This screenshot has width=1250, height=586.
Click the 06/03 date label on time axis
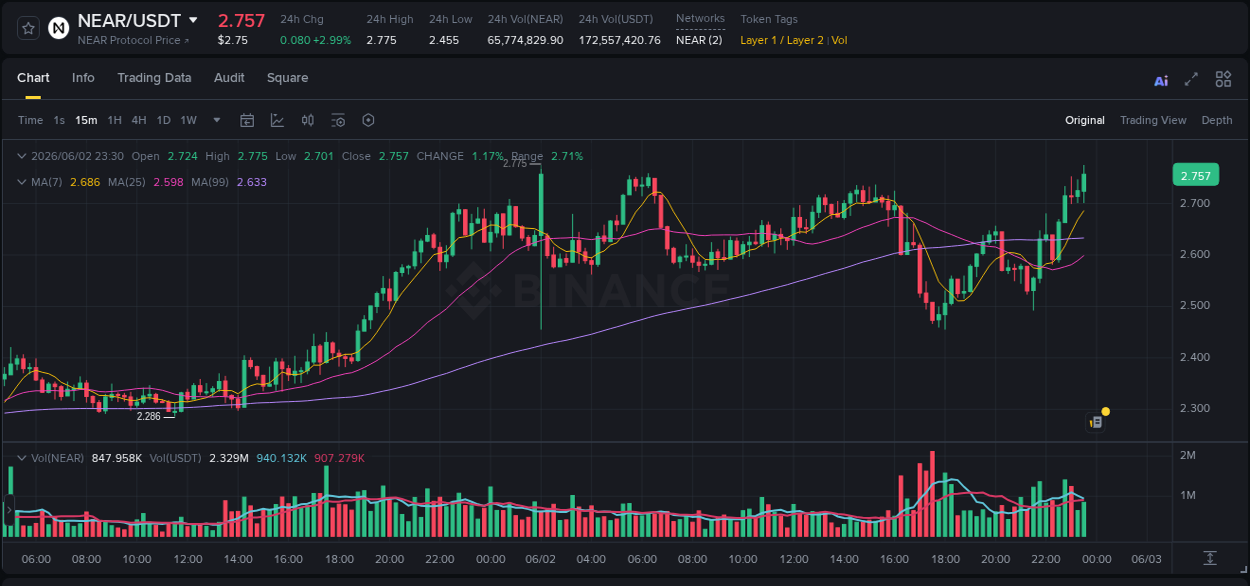1146,559
